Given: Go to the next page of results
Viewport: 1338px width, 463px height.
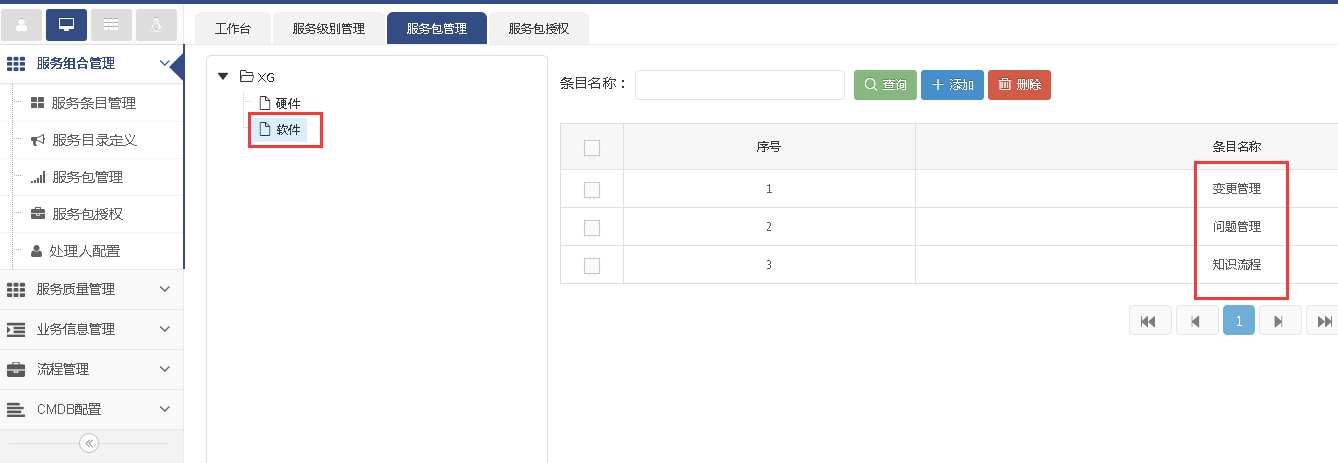Looking at the screenshot, I should (1280, 321).
